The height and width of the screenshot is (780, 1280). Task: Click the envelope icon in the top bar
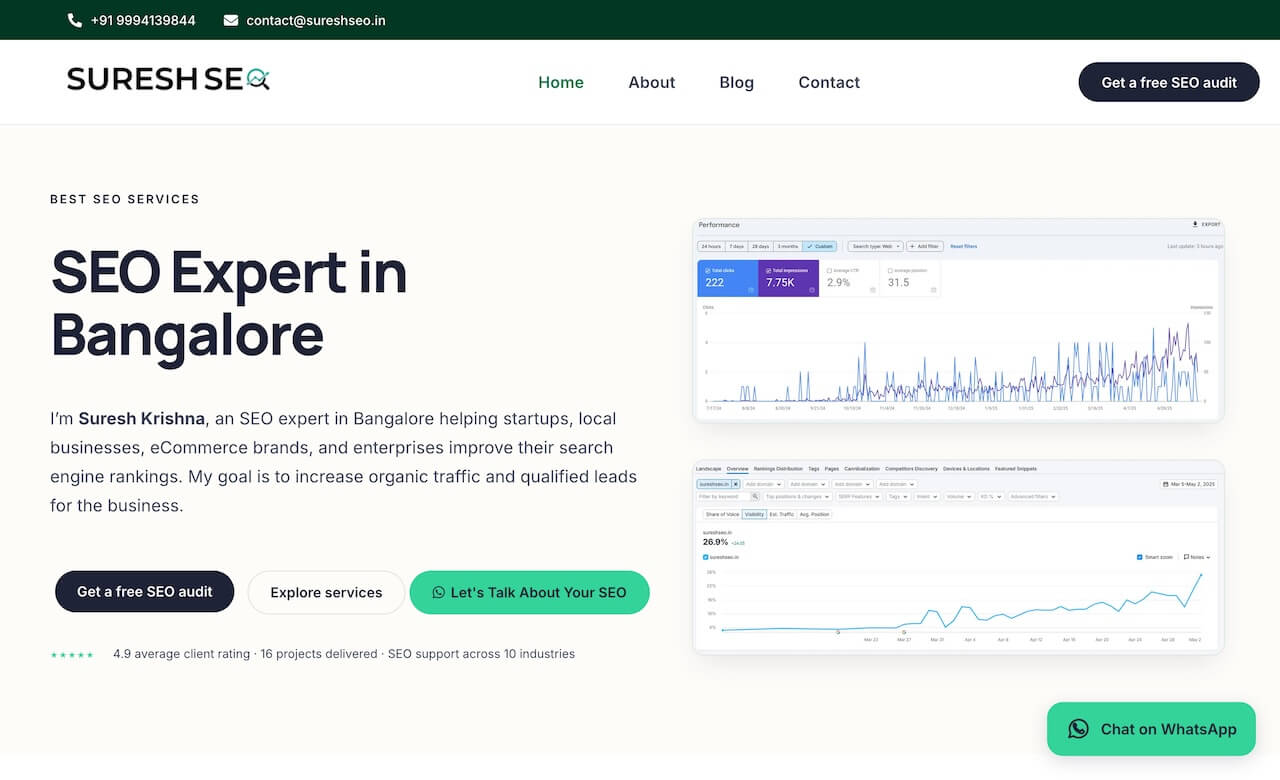click(231, 20)
